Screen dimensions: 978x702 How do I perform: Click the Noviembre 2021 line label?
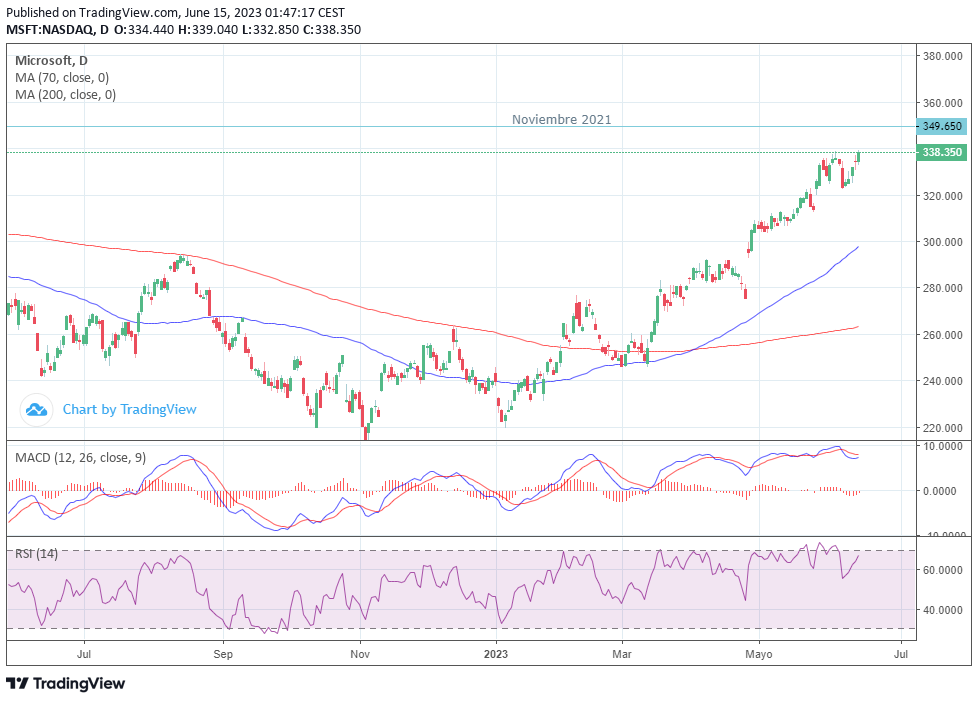point(561,119)
